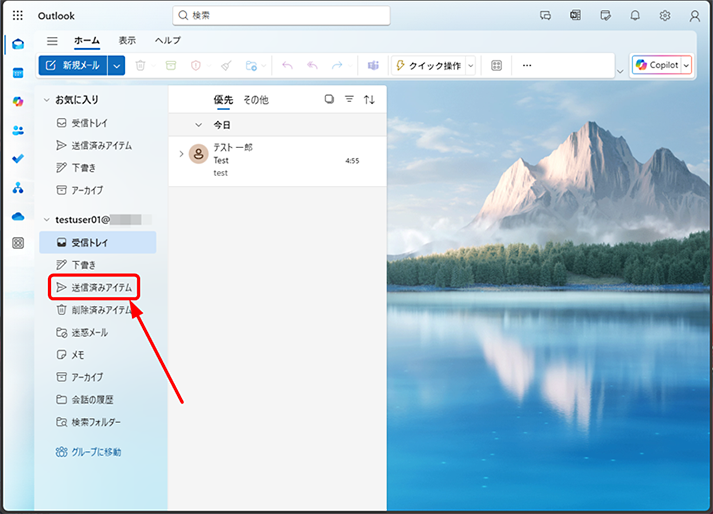Click the 新規メール button
713x514 pixels.
[73, 66]
